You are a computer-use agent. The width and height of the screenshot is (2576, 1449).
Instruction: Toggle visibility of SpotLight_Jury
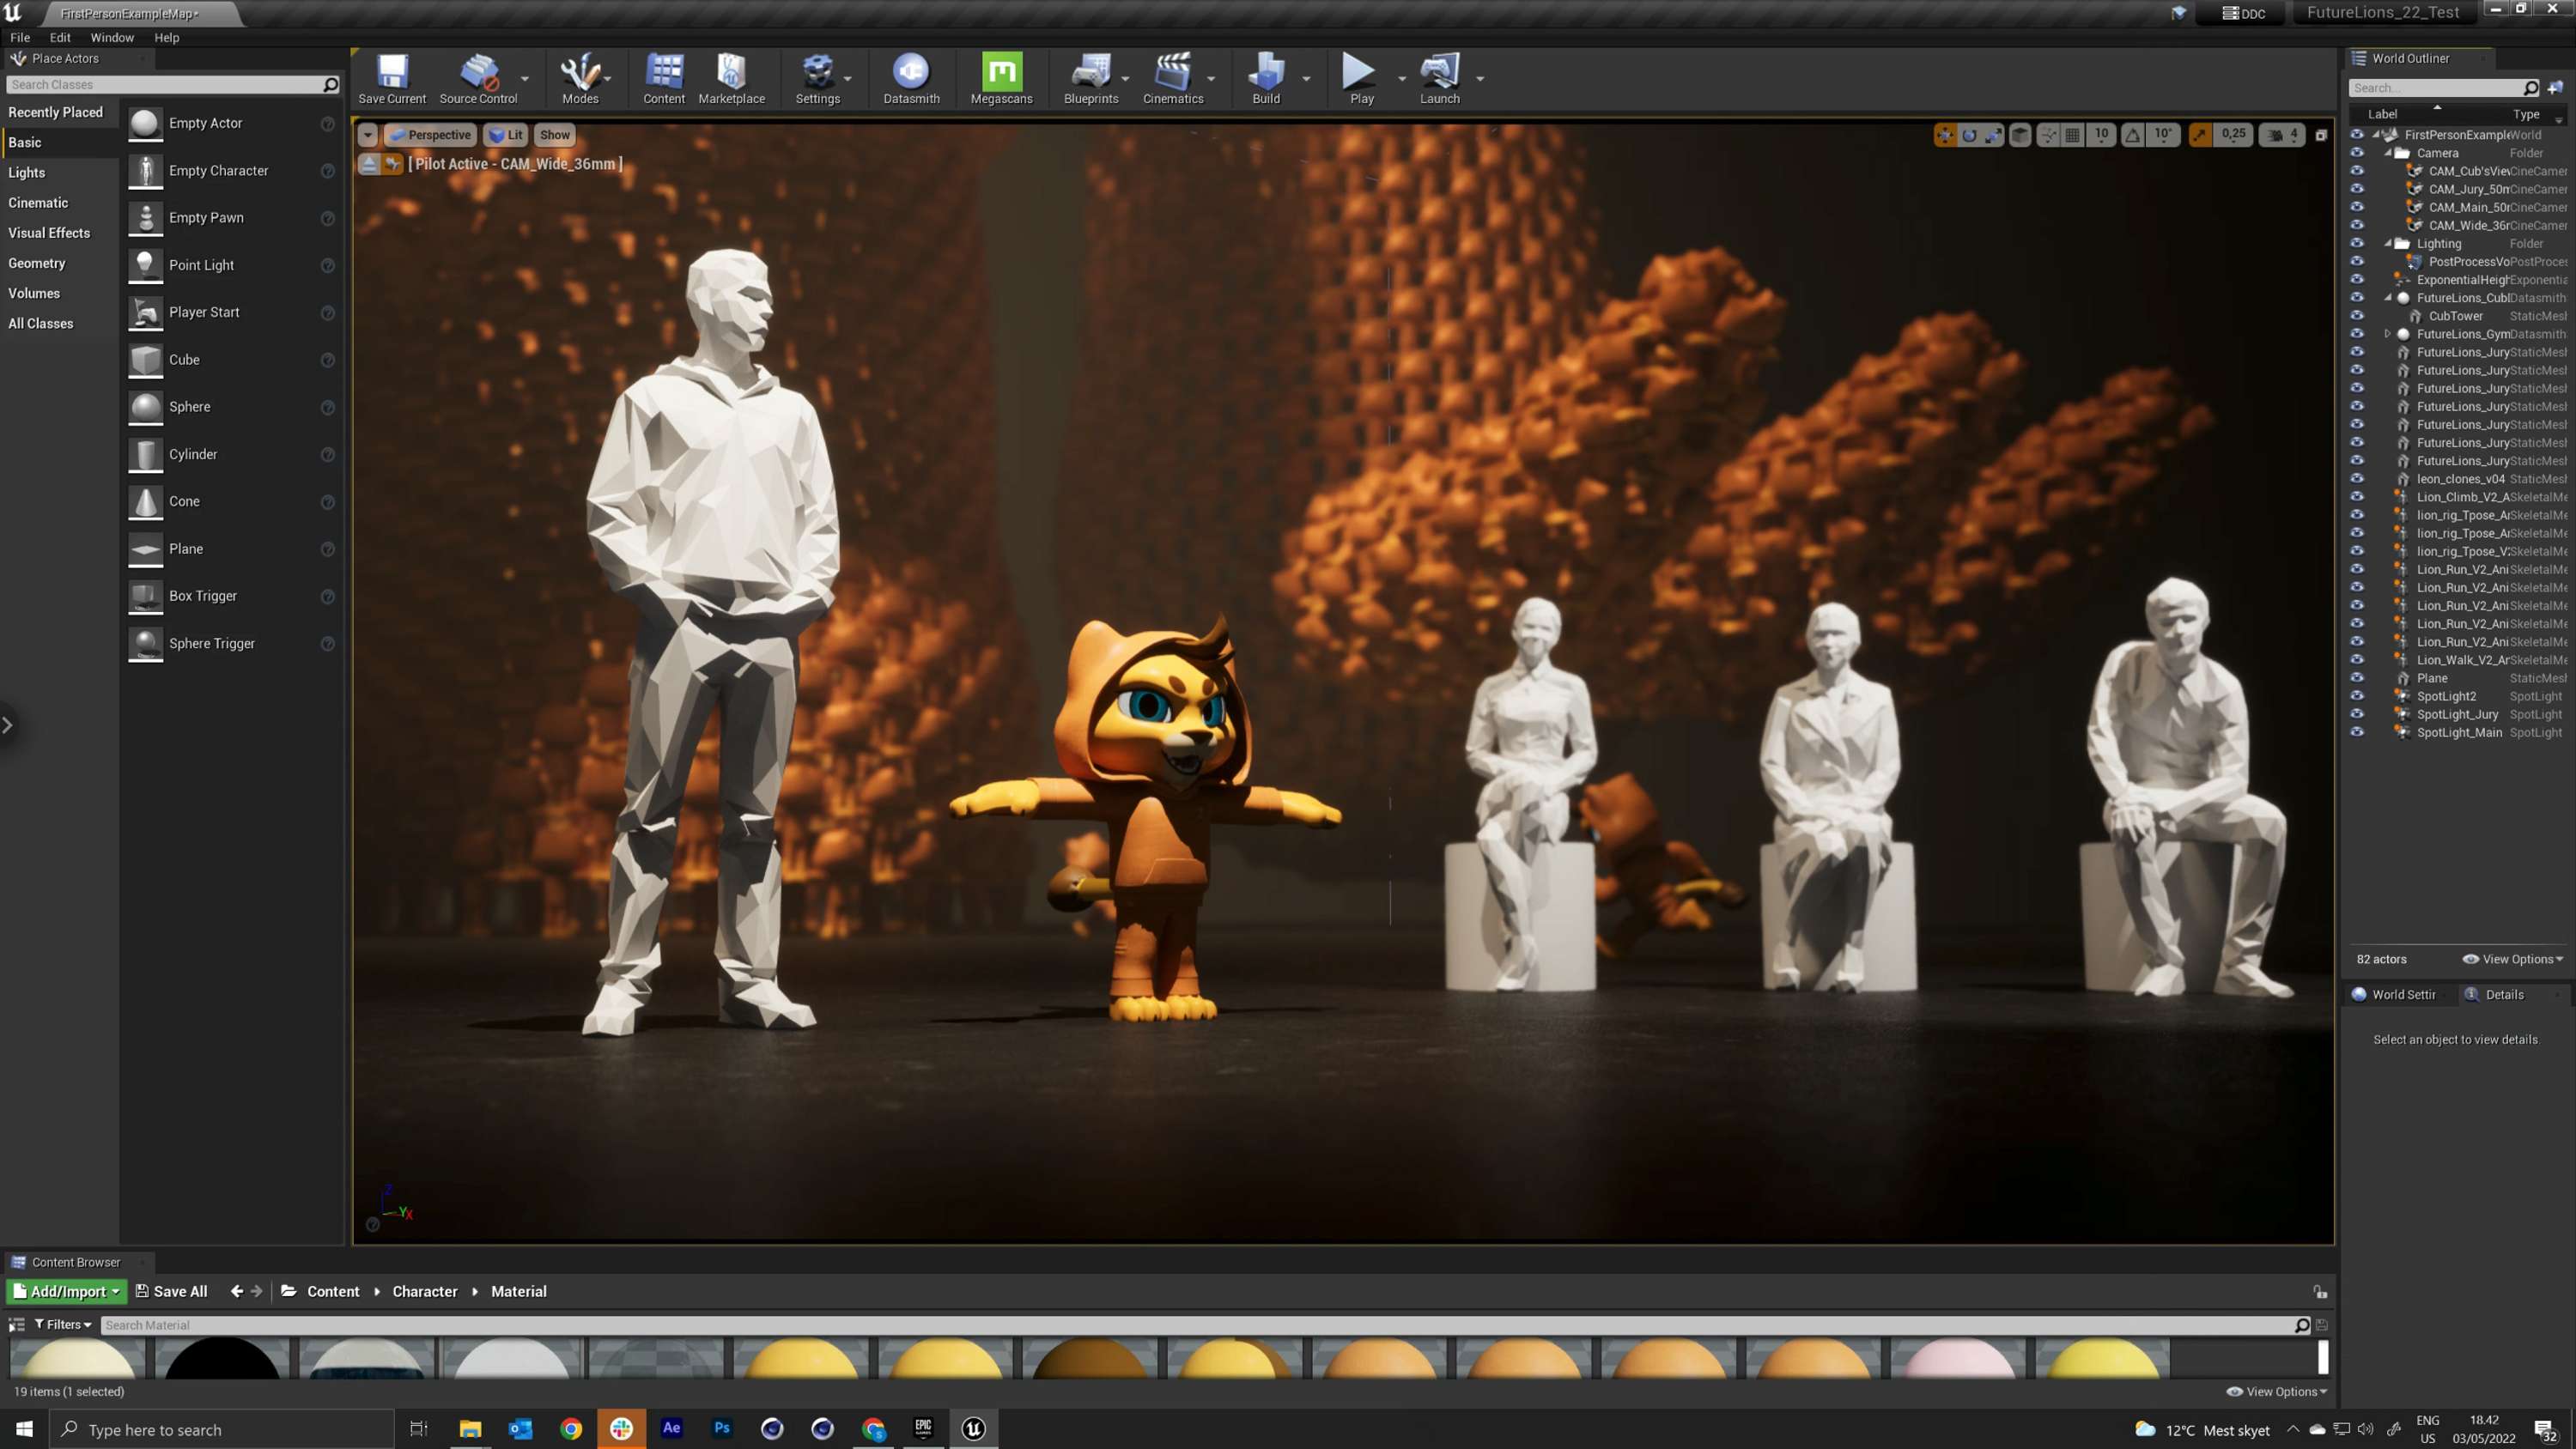(2357, 714)
